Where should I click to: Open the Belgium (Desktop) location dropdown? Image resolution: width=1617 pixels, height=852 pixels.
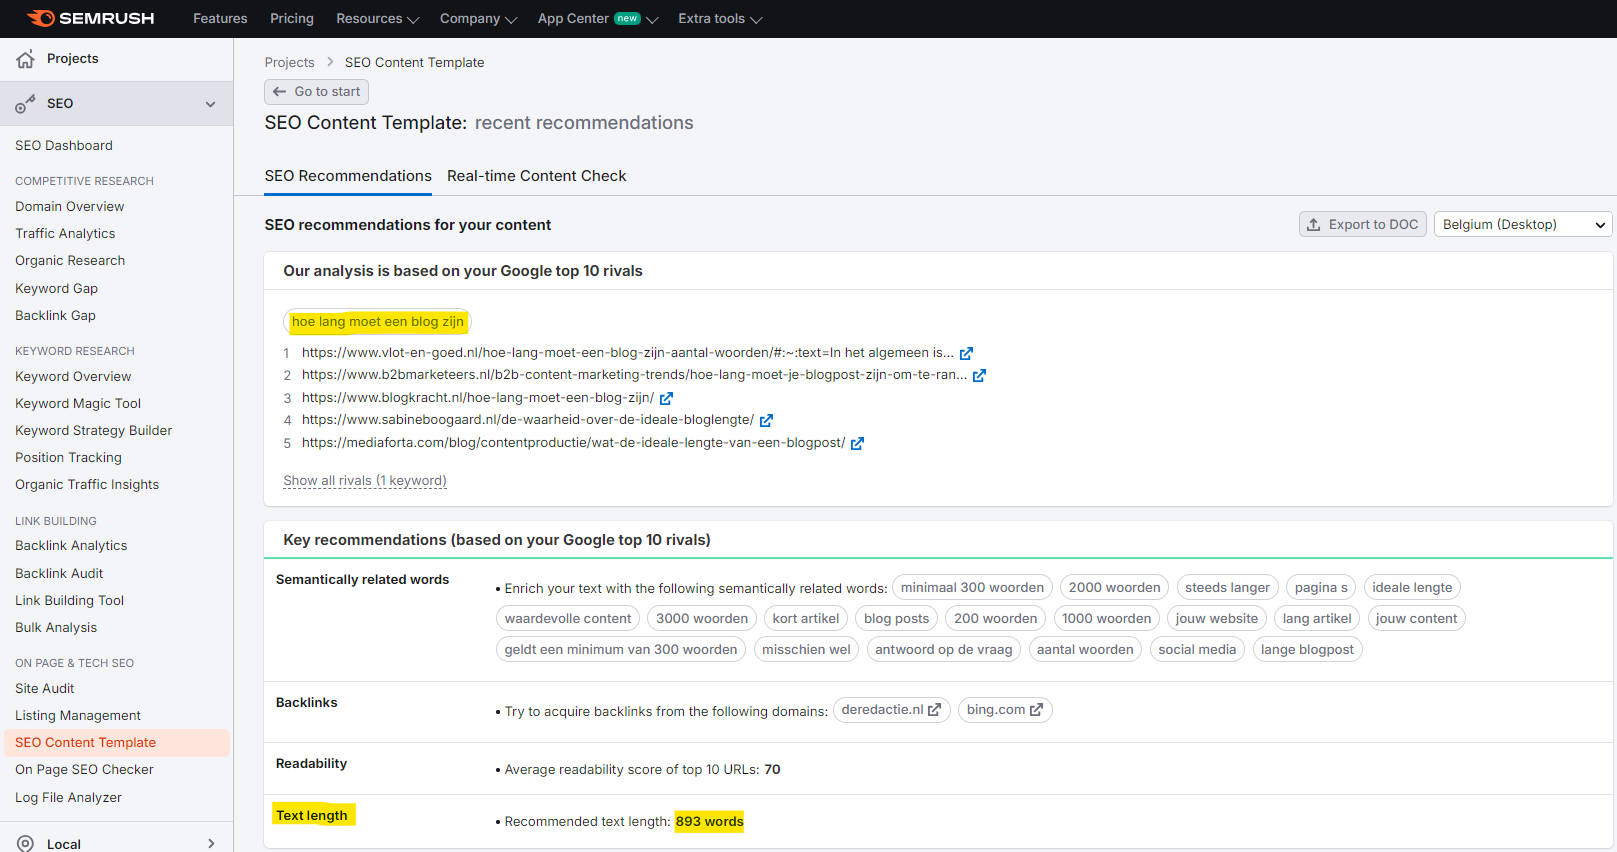(1523, 224)
